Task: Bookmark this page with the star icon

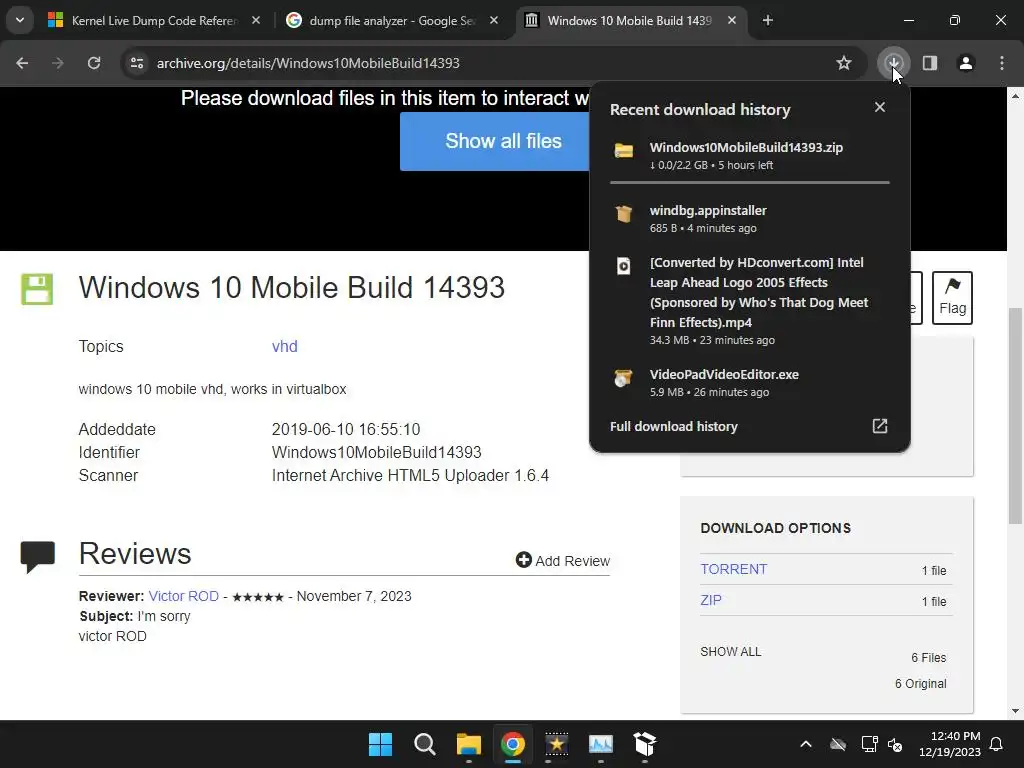Action: [x=844, y=63]
